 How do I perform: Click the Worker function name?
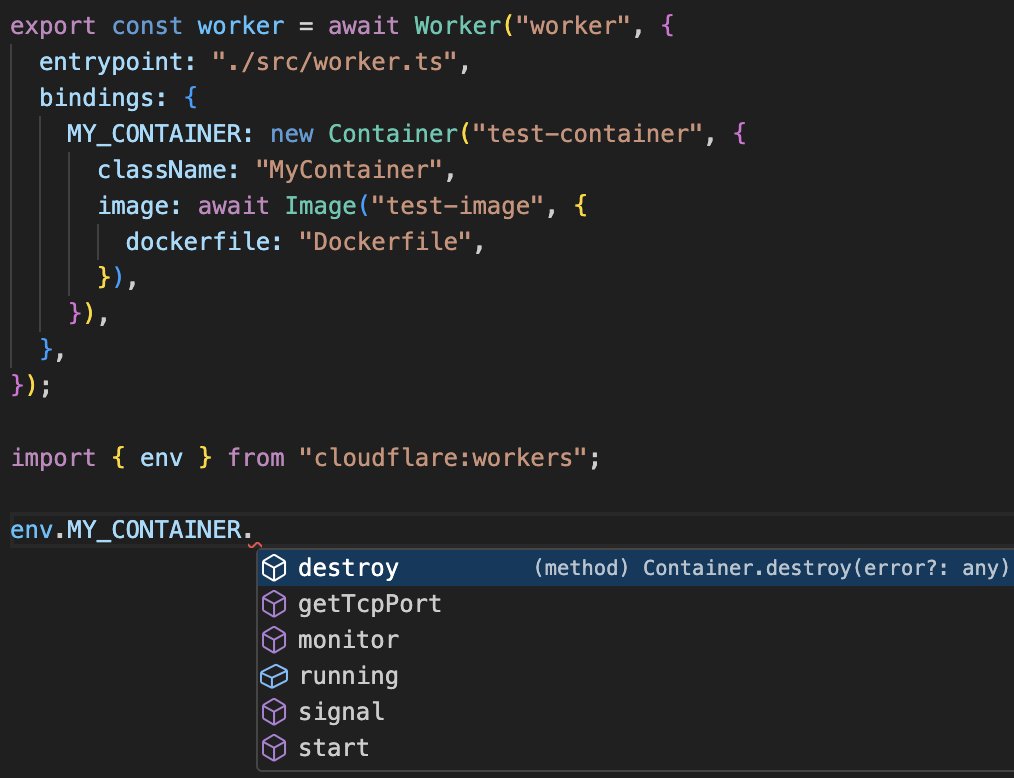pyautogui.click(x=457, y=26)
